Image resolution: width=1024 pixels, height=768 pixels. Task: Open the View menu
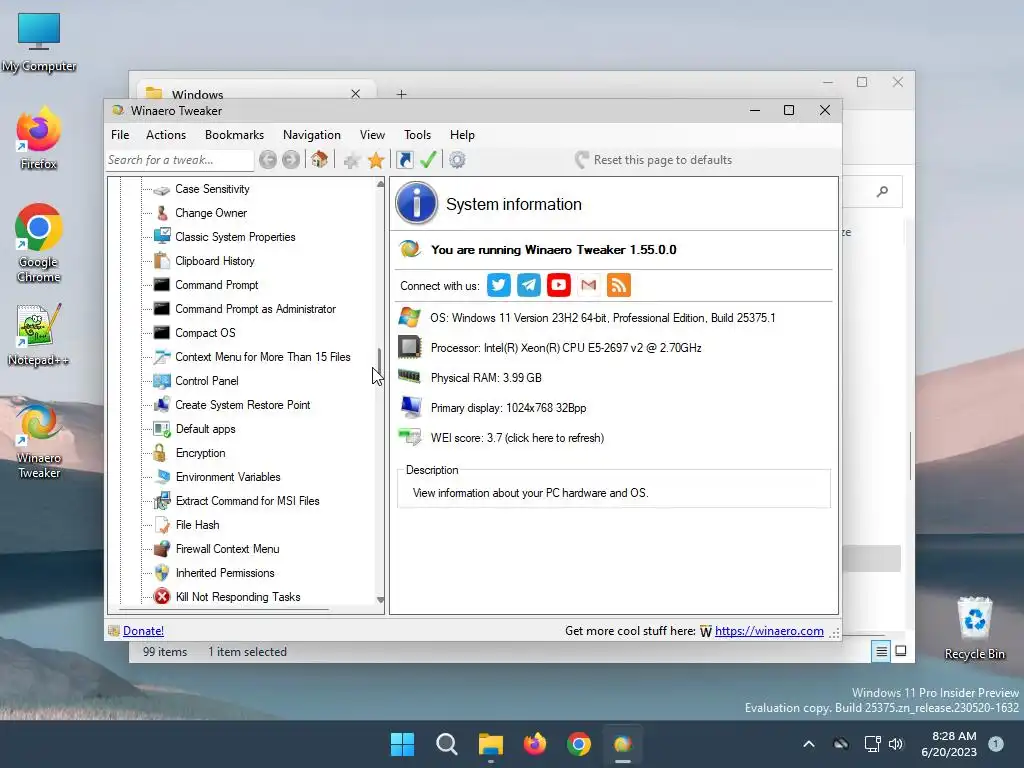[372, 135]
